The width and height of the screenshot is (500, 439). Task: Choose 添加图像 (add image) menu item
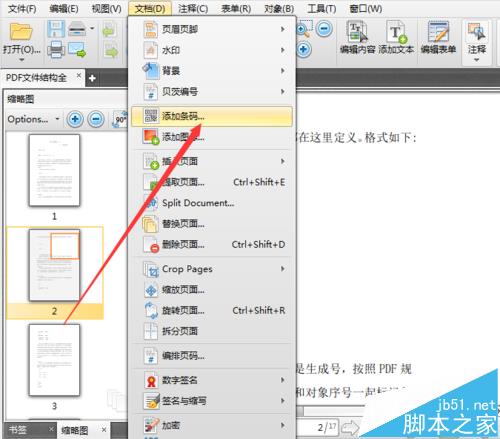[212, 137]
